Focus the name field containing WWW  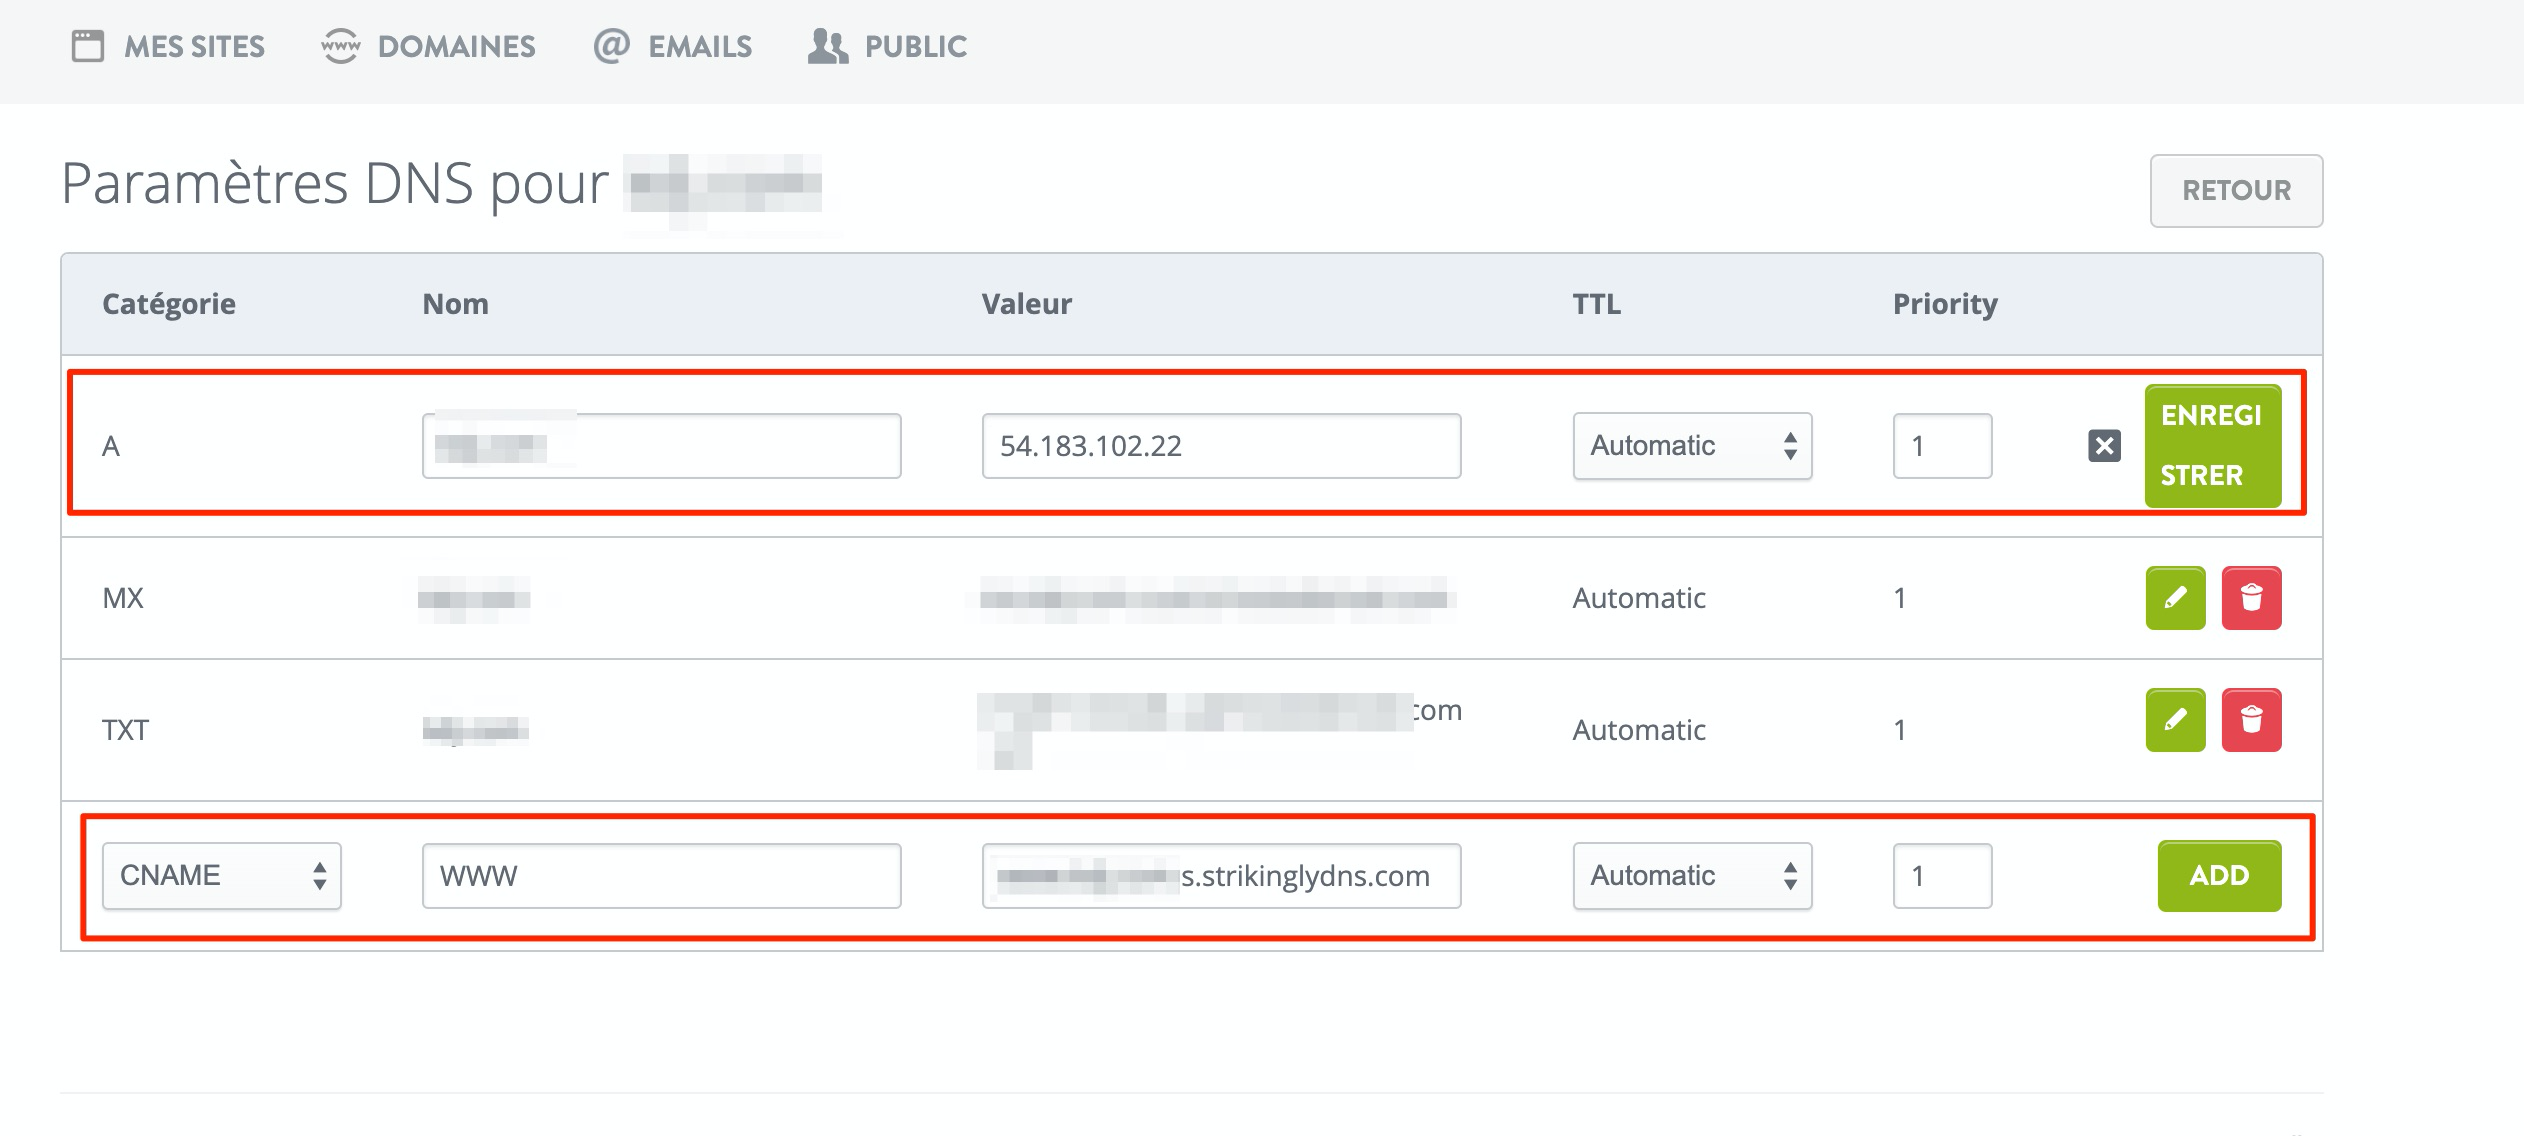point(661,876)
